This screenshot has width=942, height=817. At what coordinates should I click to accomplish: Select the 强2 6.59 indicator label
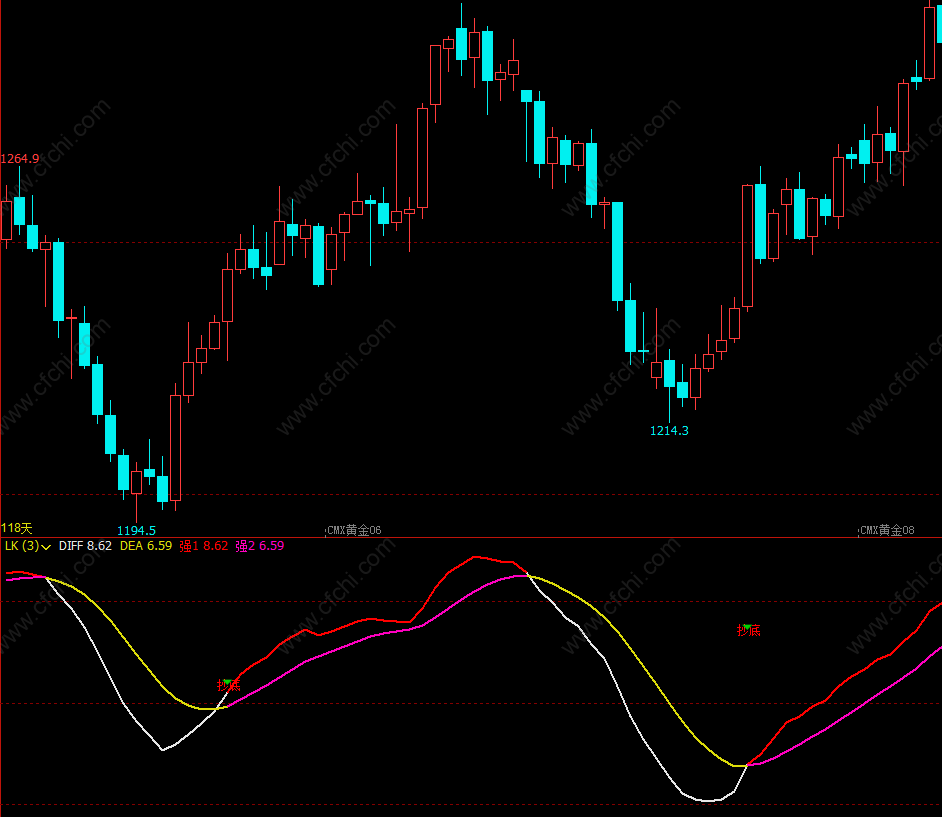click(260, 545)
